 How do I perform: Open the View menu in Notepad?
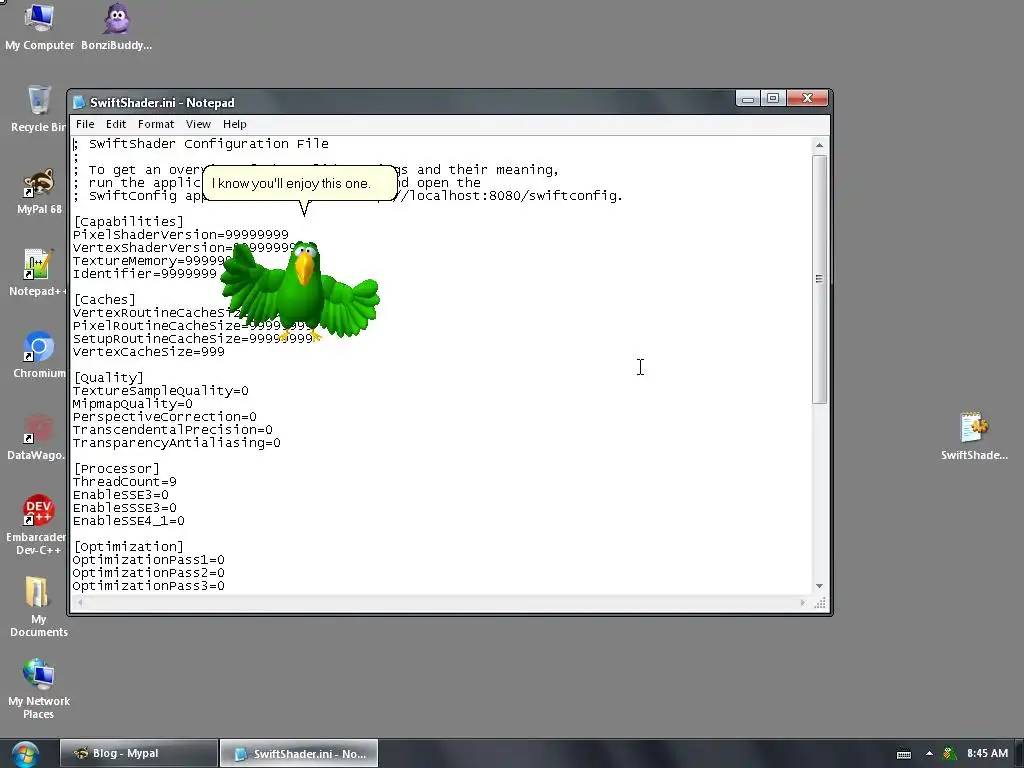click(x=198, y=124)
